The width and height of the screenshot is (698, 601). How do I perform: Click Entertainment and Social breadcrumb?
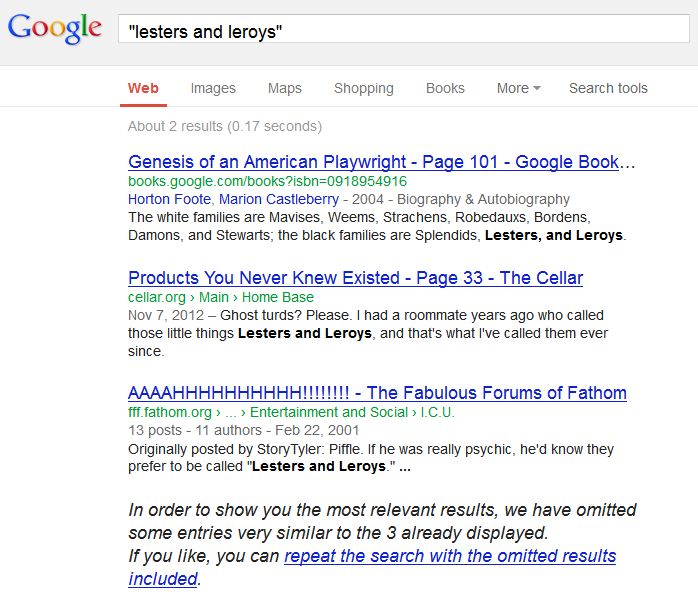(329, 412)
